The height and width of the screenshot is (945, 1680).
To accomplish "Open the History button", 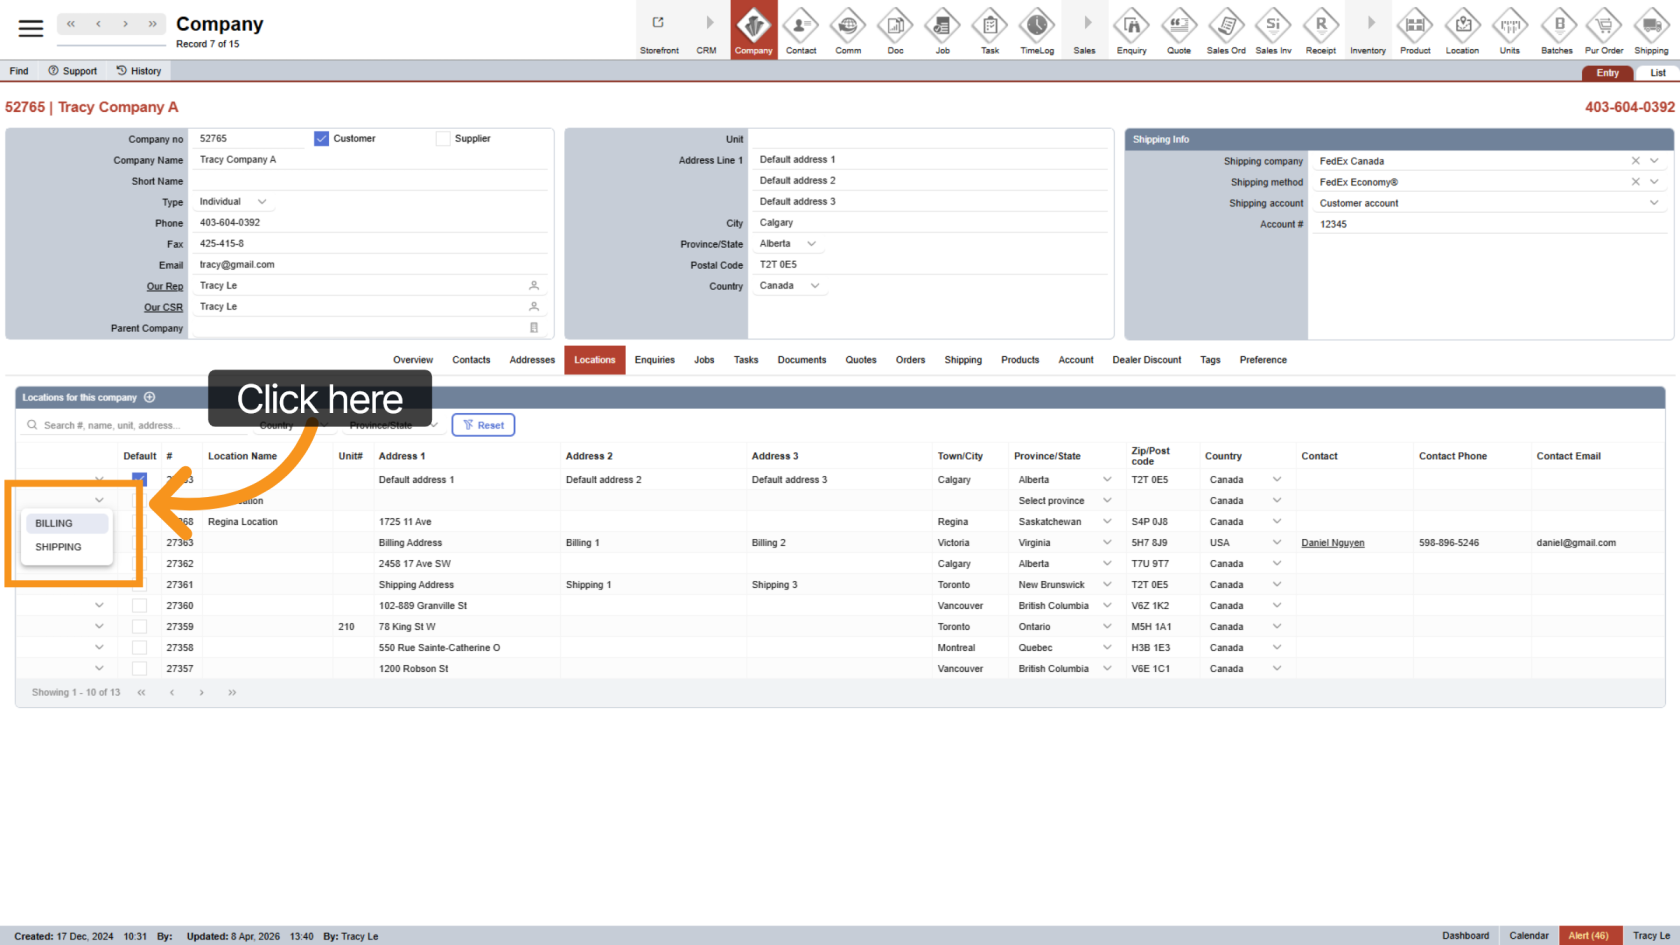I will (x=139, y=71).
